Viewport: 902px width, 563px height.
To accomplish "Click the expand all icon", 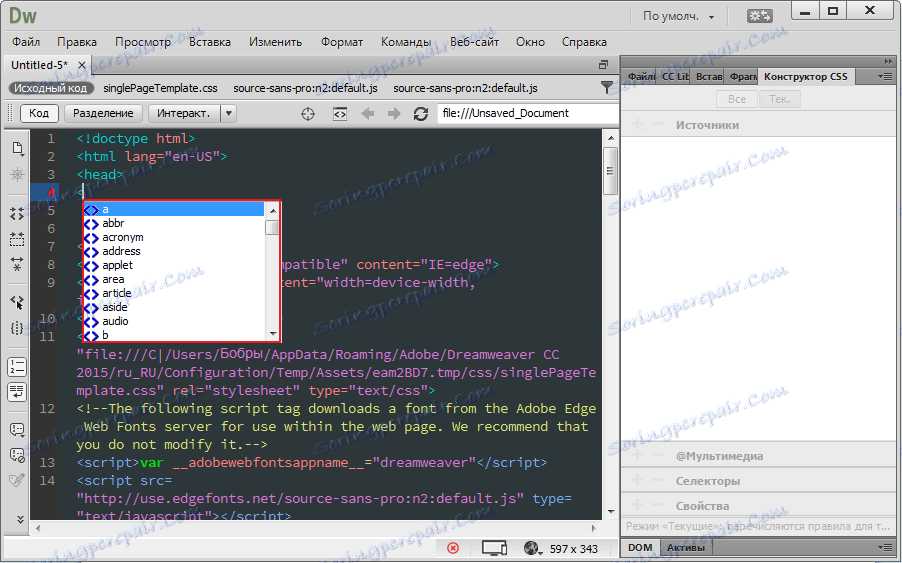I will pyautogui.click(x=17, y=264).
